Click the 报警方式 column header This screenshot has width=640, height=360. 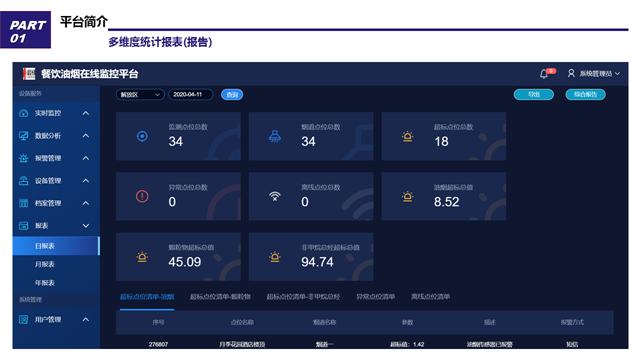click(x=572, y=322)
